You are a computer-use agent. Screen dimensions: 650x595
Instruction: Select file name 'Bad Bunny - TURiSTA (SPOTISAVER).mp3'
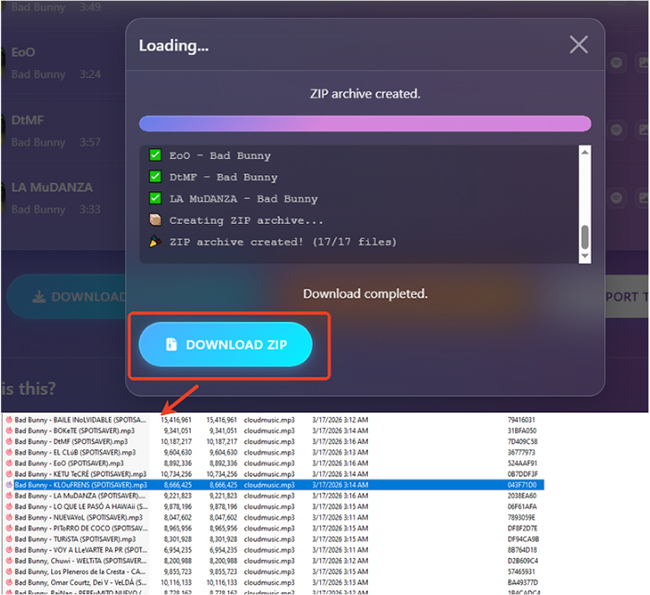click(75, 539)
